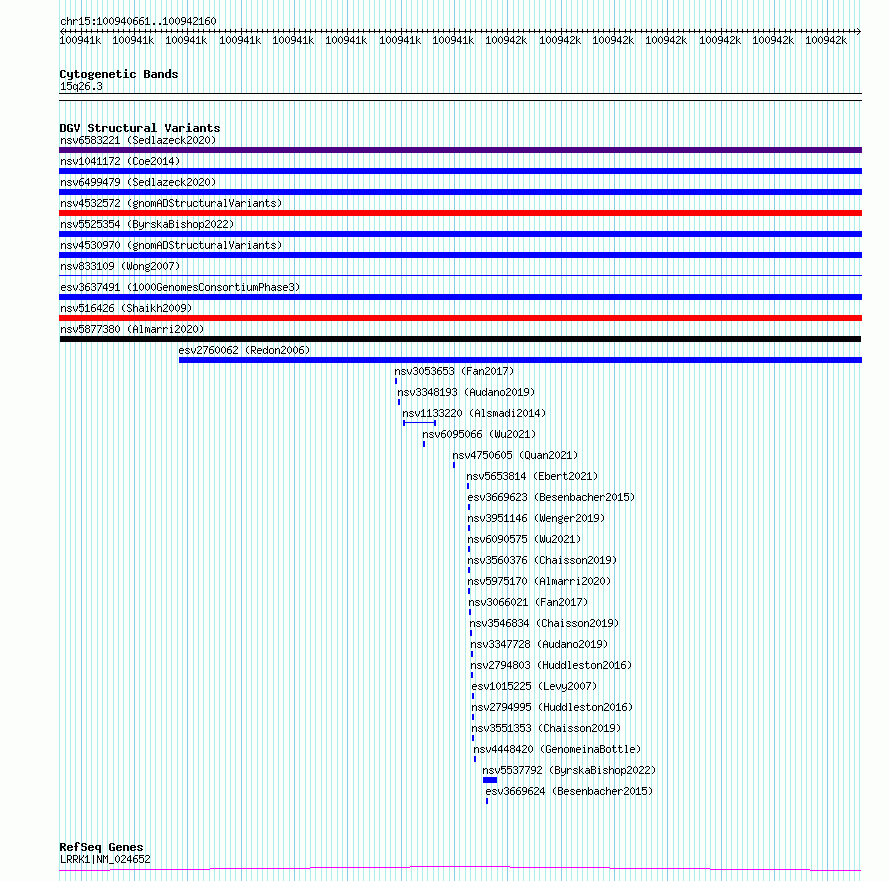
Task: Open variant nsv3560376 (Chaisson2019)
Action: pos(542,560)
